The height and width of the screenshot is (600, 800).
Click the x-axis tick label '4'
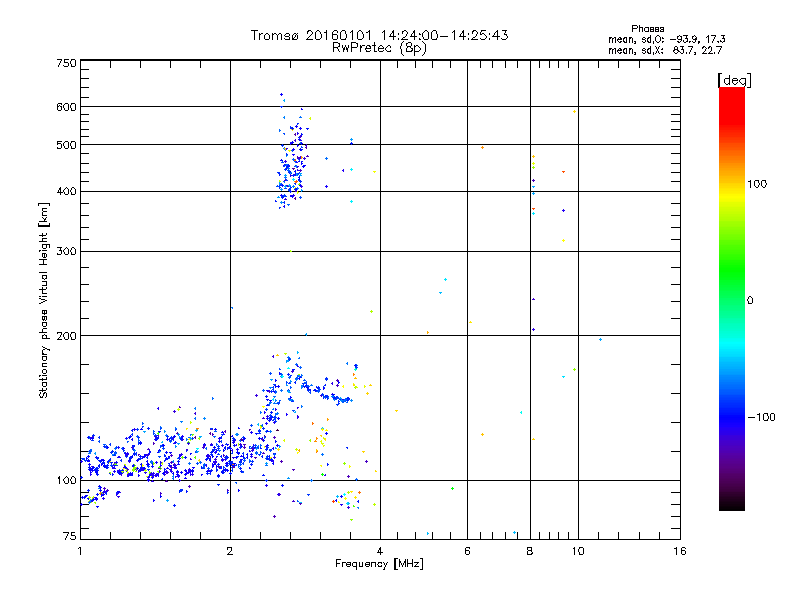point(380,551)
